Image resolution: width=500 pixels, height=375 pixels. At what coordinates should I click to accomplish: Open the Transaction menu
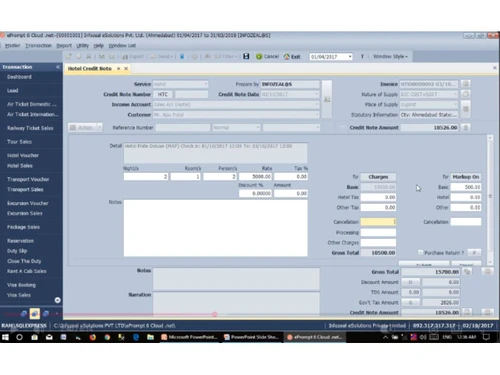click(38, 45)
